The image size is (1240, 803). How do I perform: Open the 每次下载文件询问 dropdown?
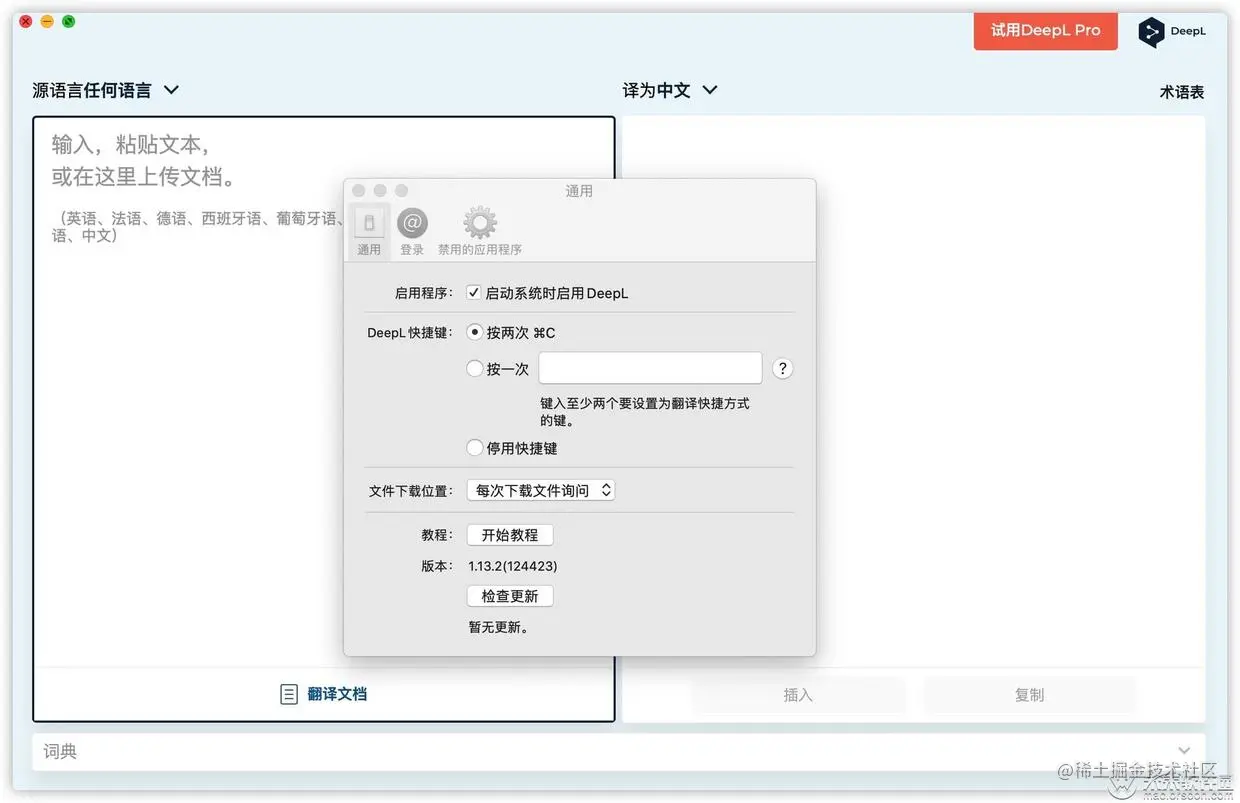pos(541,490)
